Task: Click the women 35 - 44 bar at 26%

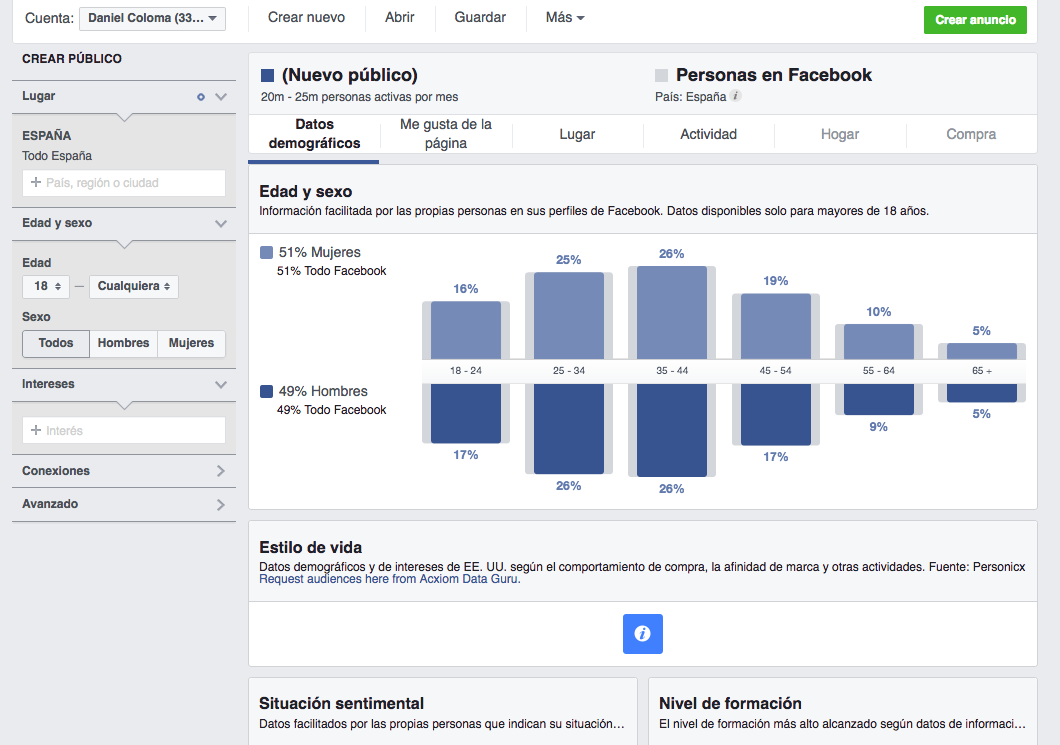Action: tap(671, 312)
